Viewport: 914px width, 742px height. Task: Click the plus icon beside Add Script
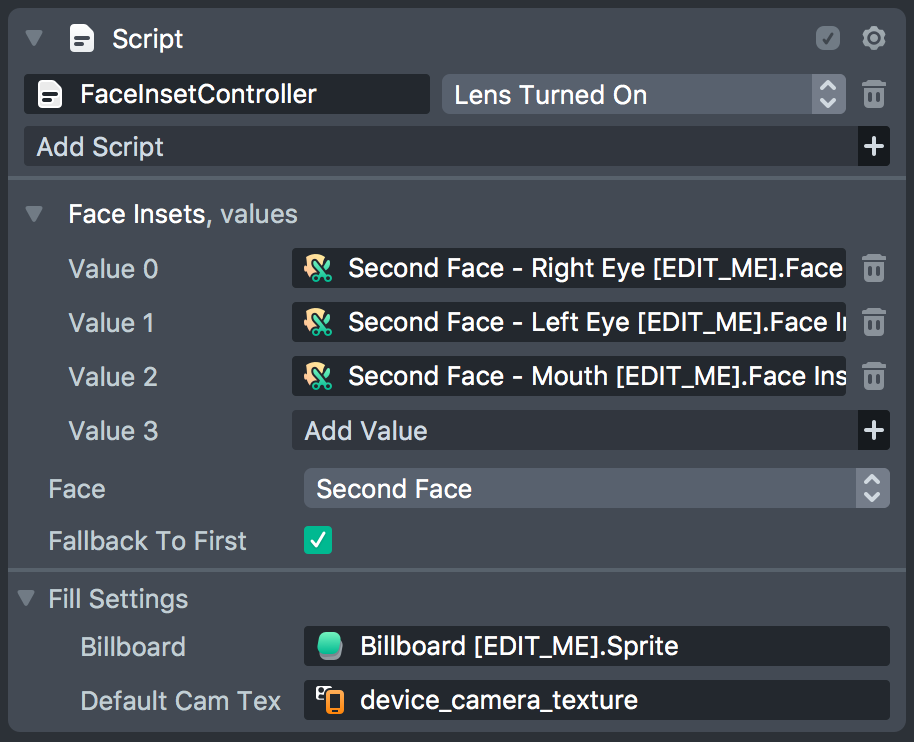click(873, 147)
